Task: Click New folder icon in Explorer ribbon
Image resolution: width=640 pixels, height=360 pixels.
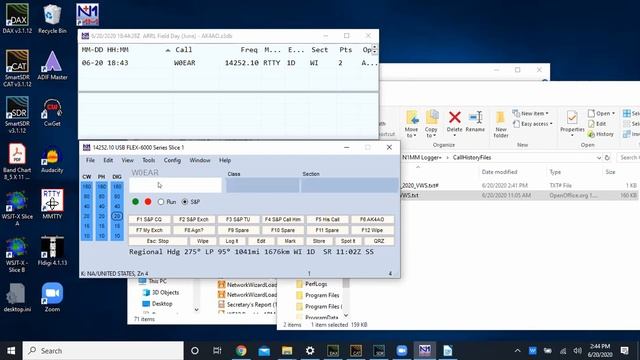Action: (x=500, y=125)
